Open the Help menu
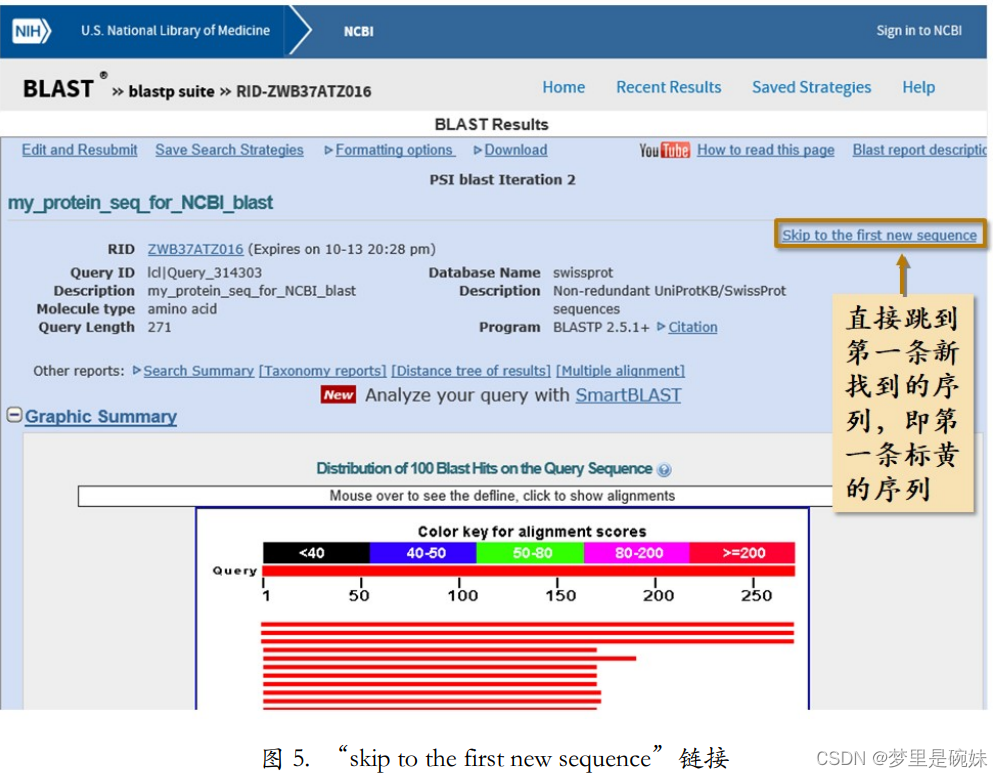The image size is (1003, 778). coord(917,87)
